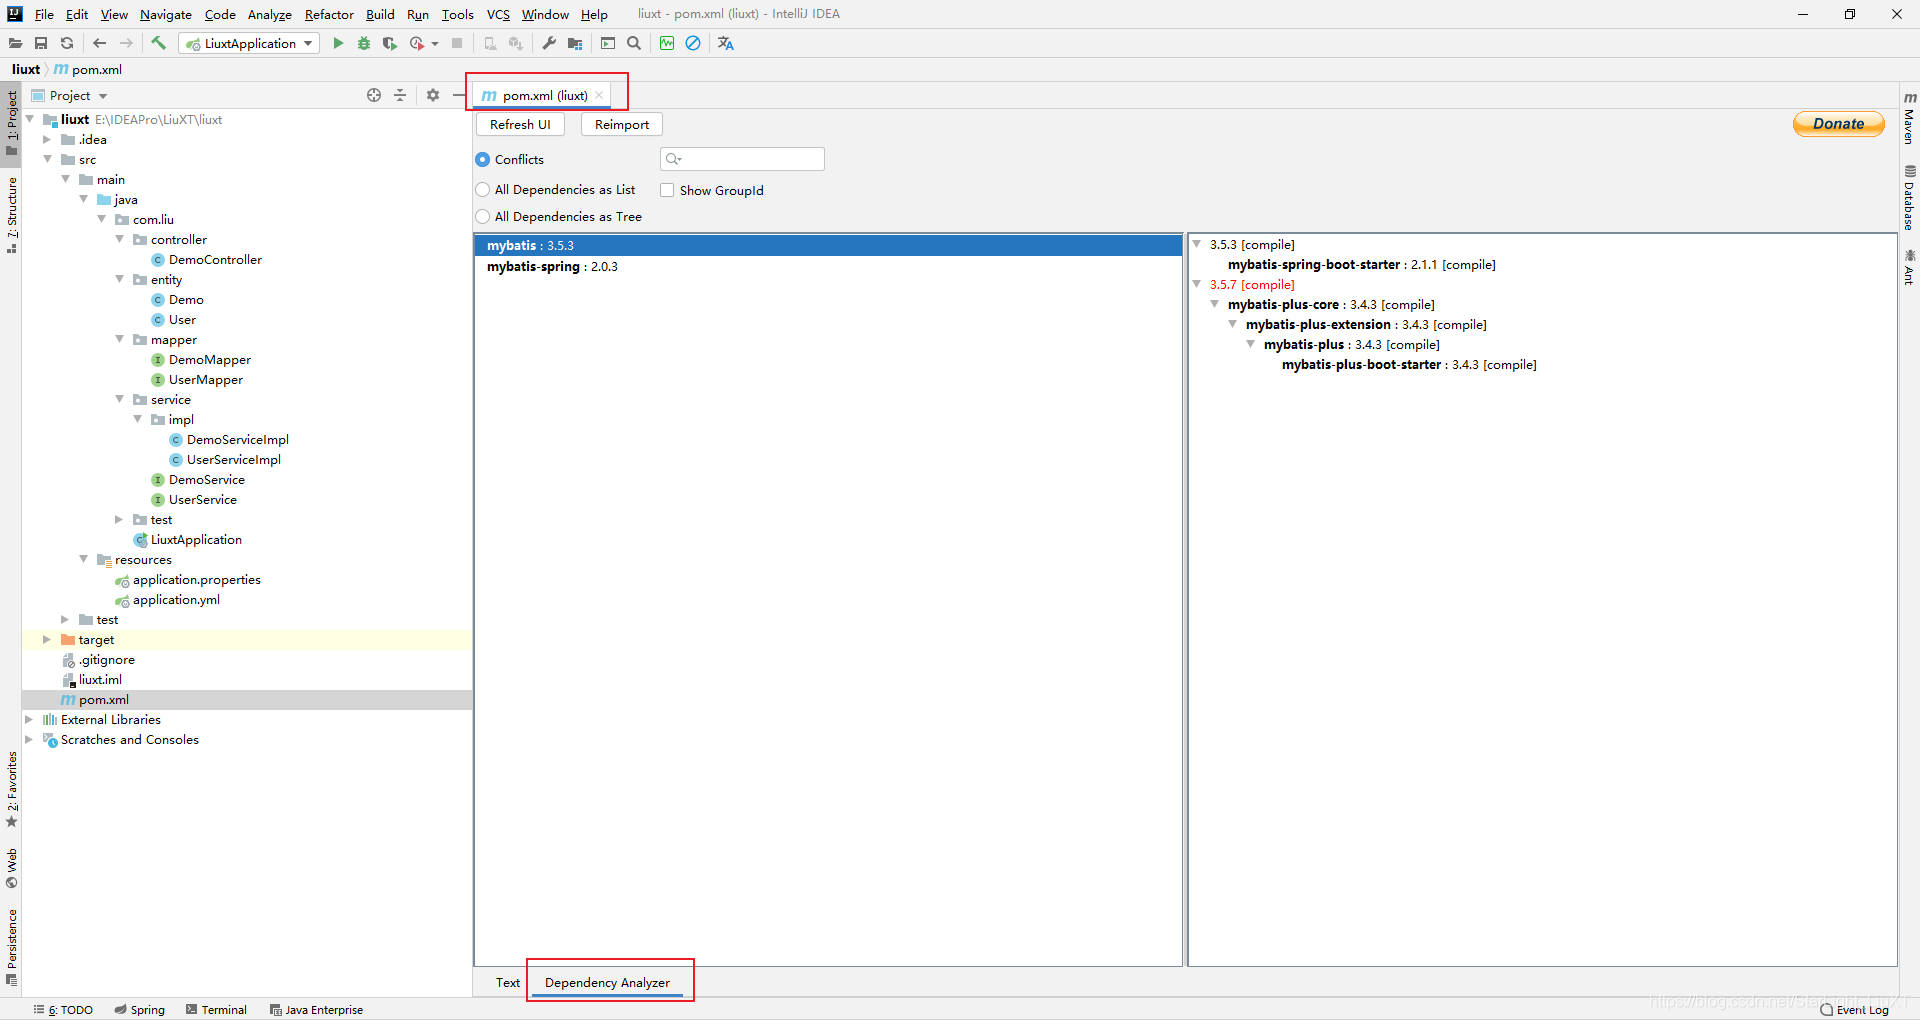Expand the target folder

pyautogui.click(x=47, y=639)
